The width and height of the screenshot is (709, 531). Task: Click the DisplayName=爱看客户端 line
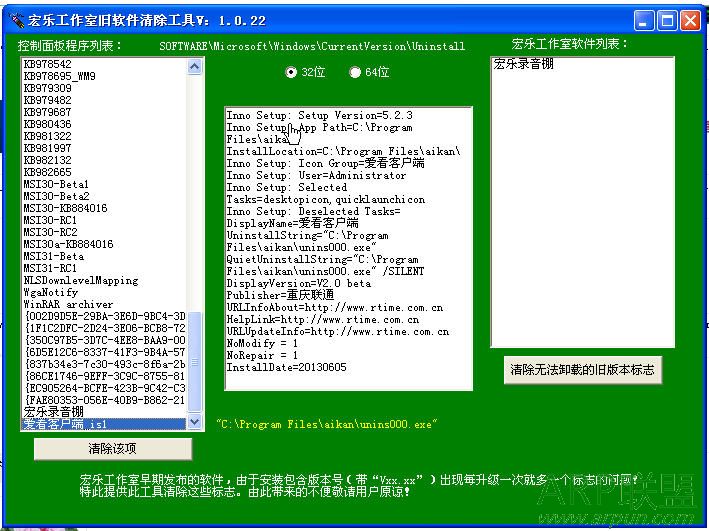point(293,223)
